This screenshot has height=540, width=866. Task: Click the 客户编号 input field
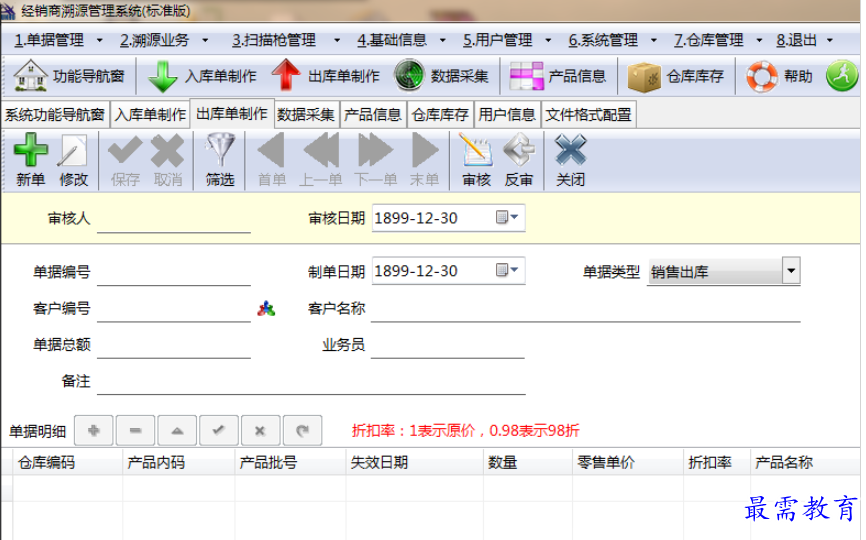coord(174,309)
